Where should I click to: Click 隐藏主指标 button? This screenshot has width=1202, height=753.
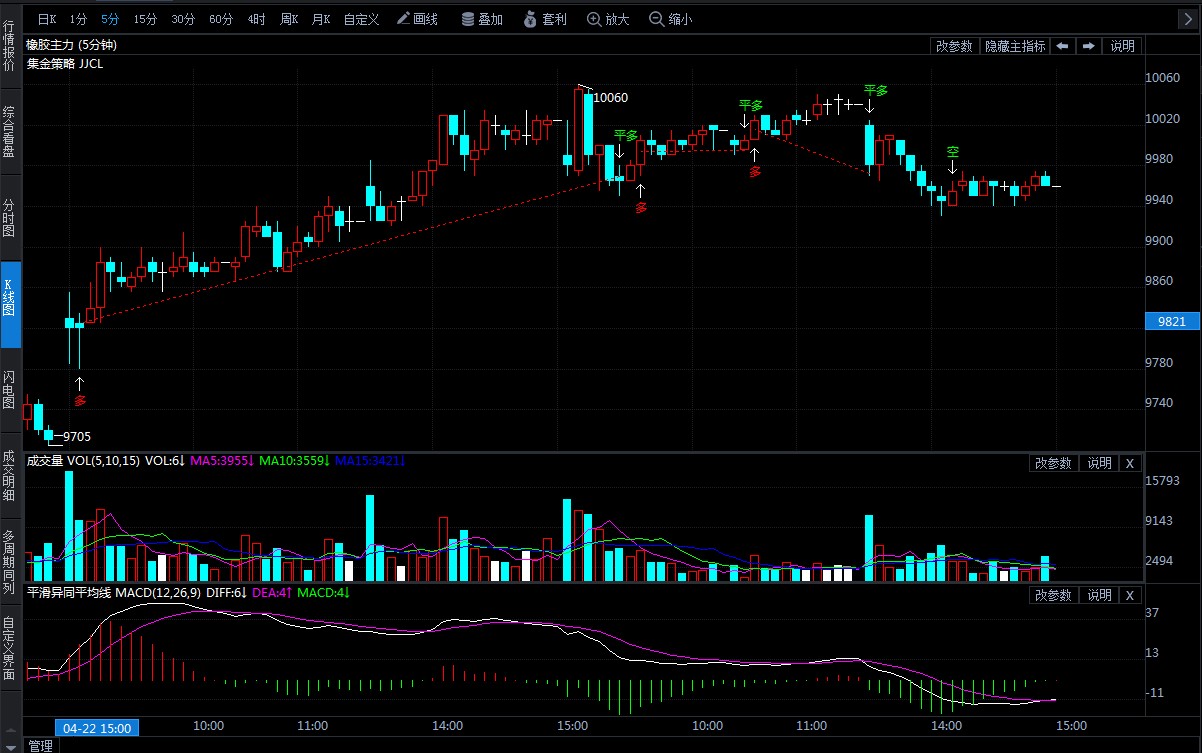(1014, 46)
